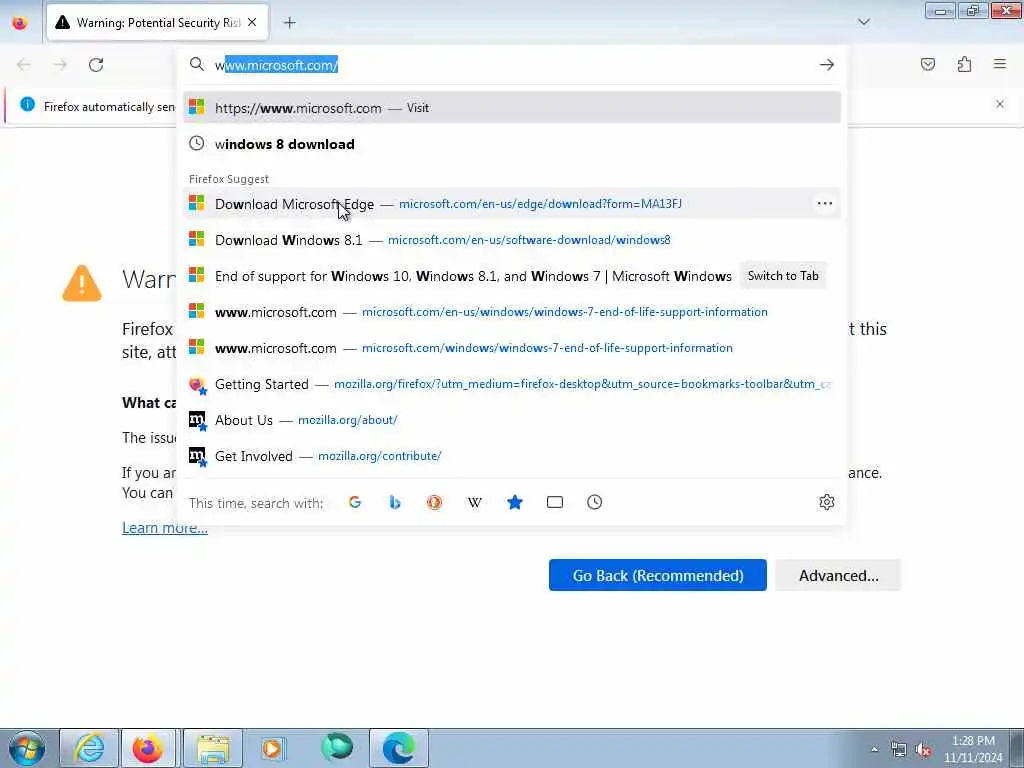Screen dimensions: 1024x768
Task: Choose the Download Microsoft Edge suggestion
Action: (x=512, y=204)
